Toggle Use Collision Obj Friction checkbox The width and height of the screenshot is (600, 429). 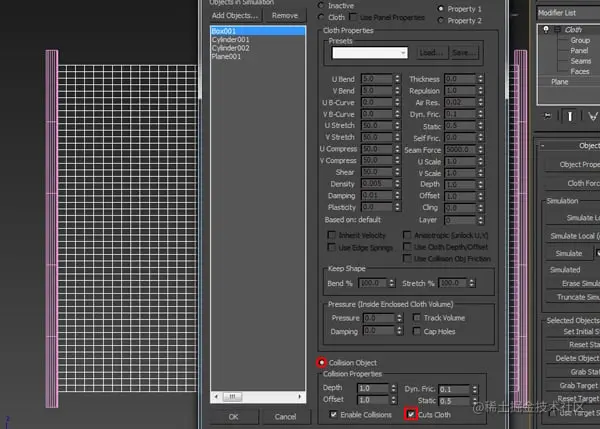click(x=407, y=259)
